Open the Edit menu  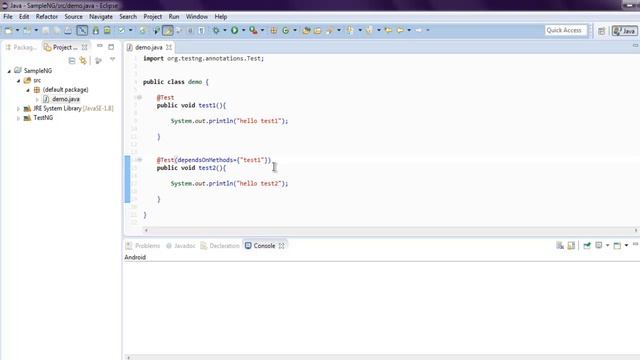tap(24, 17)
